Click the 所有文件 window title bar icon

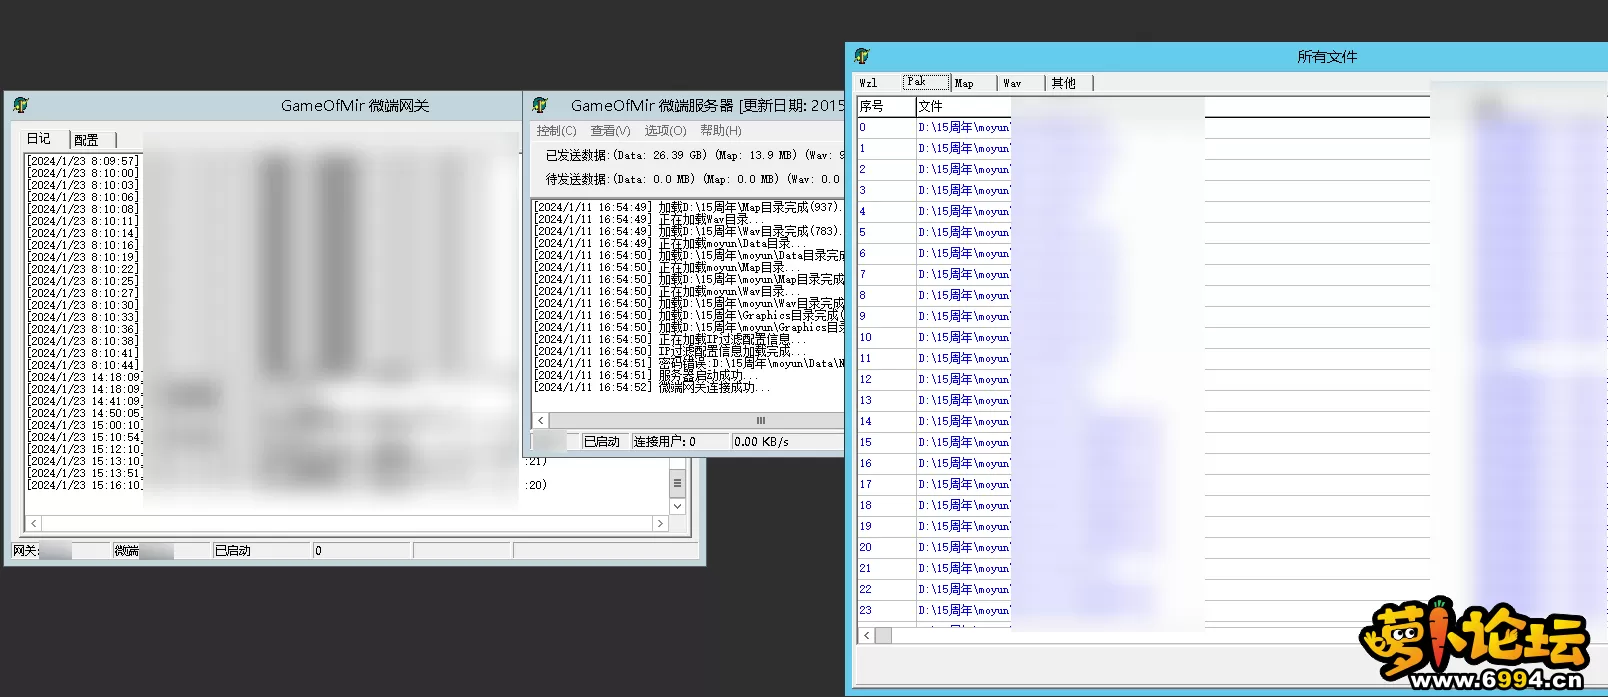coord(863,56)
